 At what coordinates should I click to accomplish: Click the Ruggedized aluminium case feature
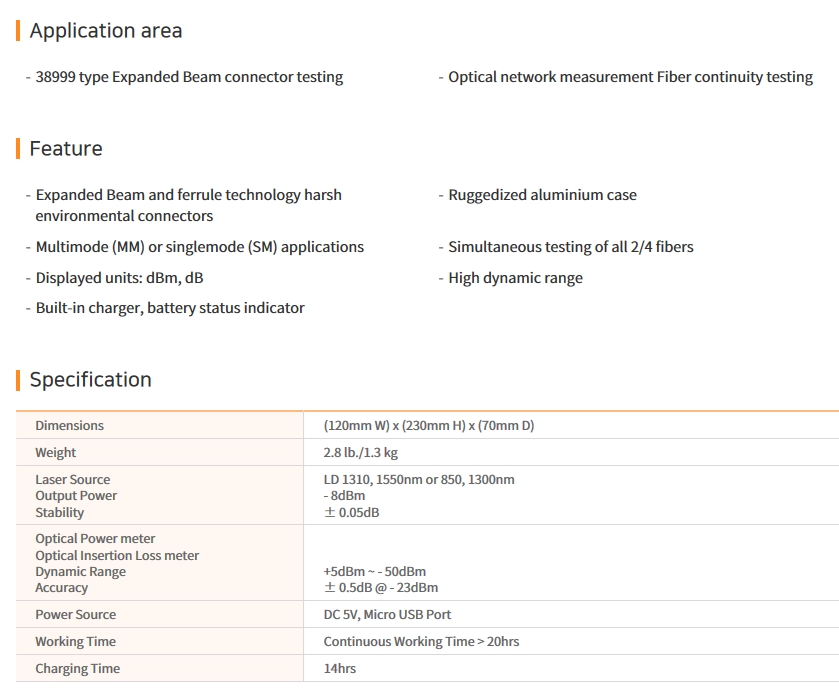pyautogui.click(x=542, y=195)
